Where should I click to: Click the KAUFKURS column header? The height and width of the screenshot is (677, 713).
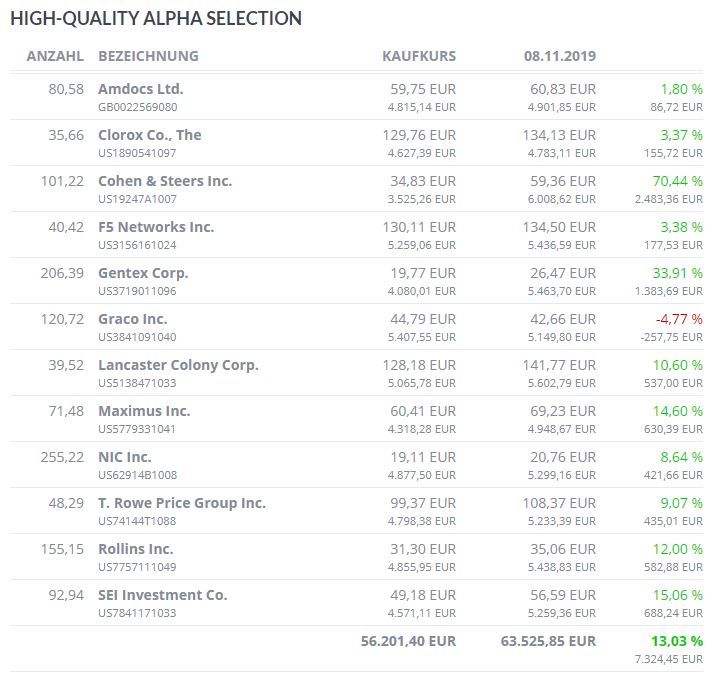tap(419, 56)
